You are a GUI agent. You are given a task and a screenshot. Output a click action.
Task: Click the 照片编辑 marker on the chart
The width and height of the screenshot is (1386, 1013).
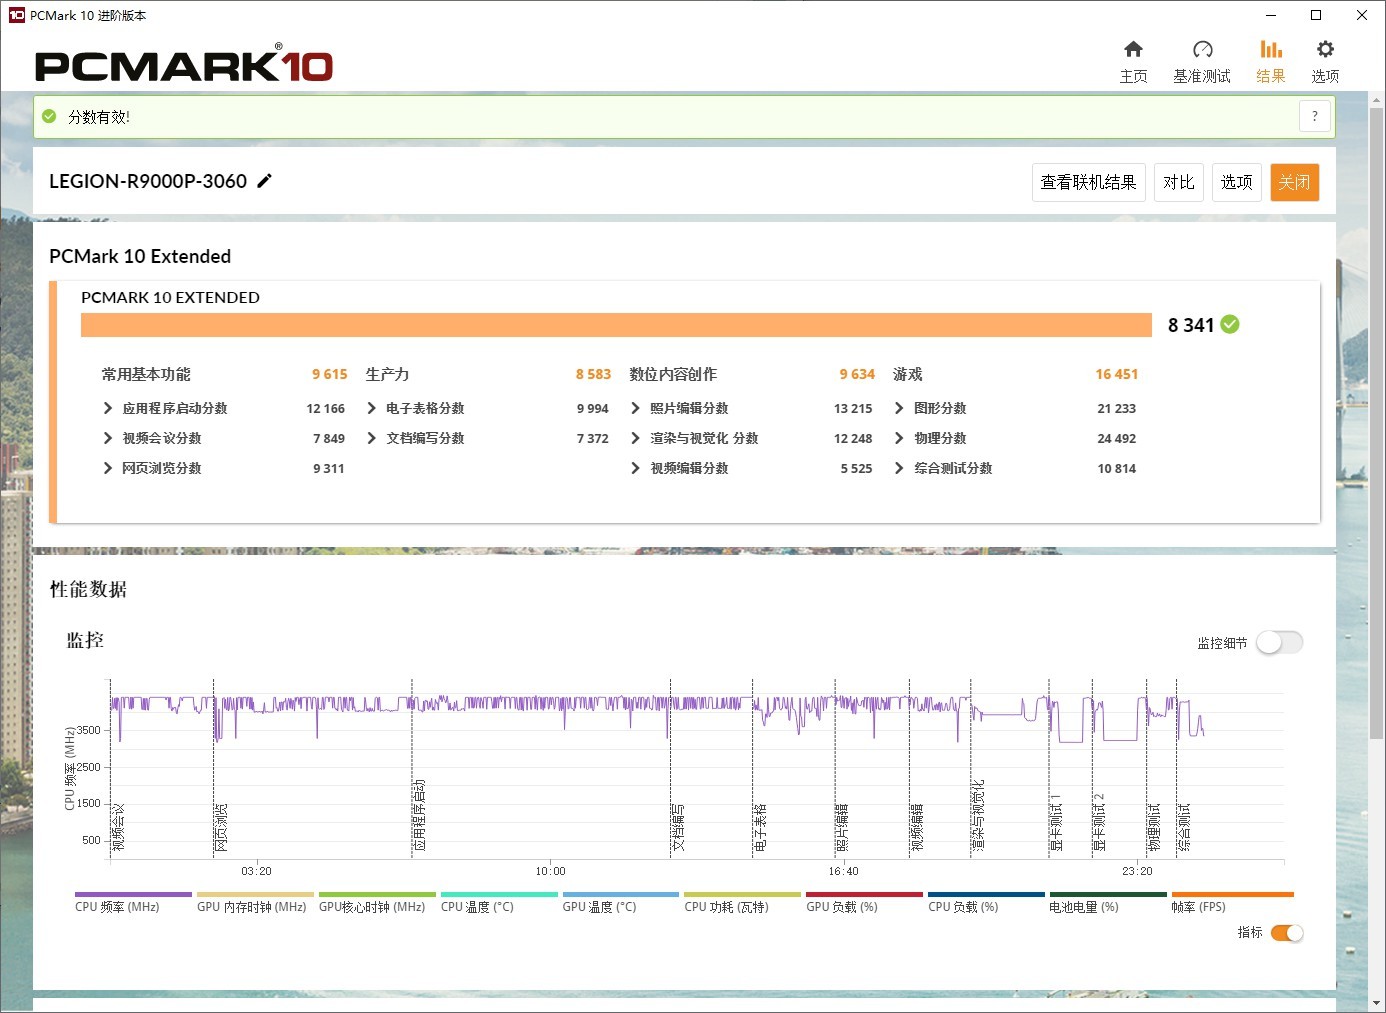click(x=843, y=828)
